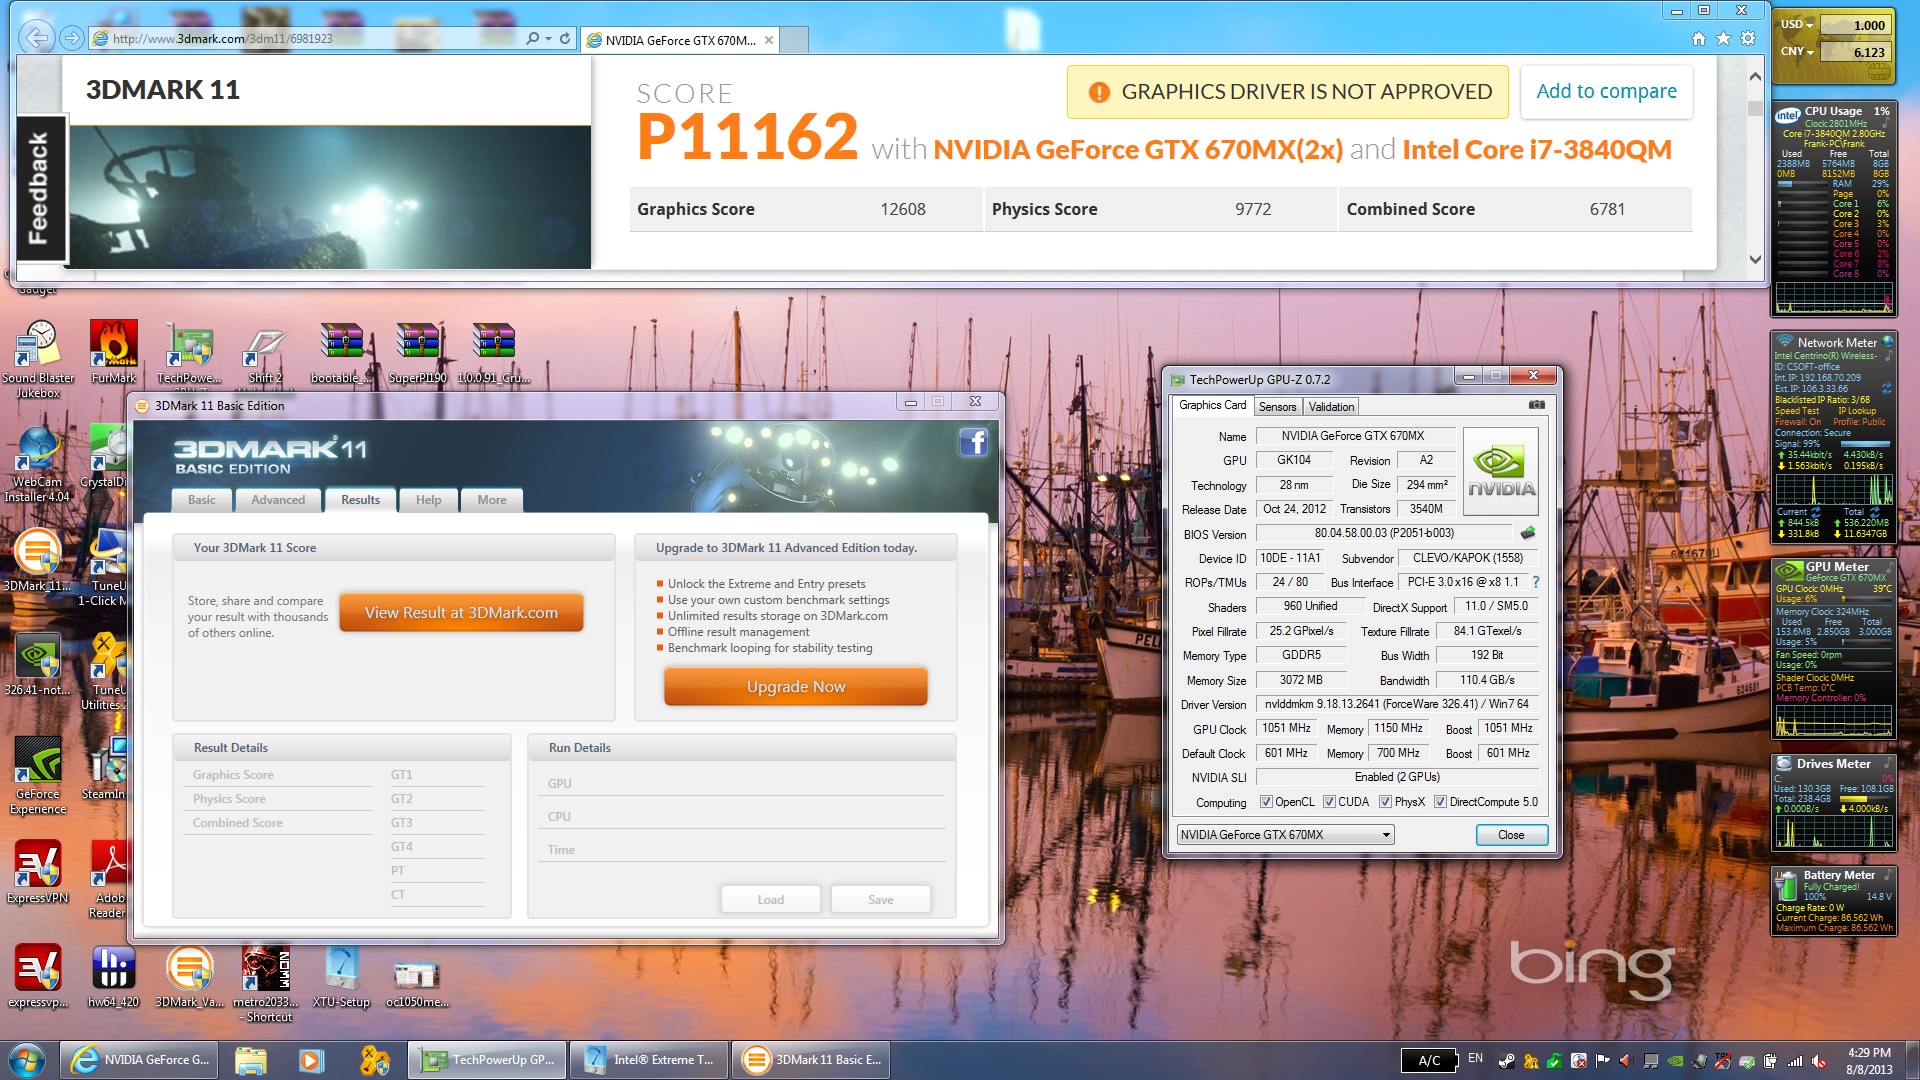
Task: Open the TechPowerUp GPU-Z desktop shortcut
Action: click(189, 352)
